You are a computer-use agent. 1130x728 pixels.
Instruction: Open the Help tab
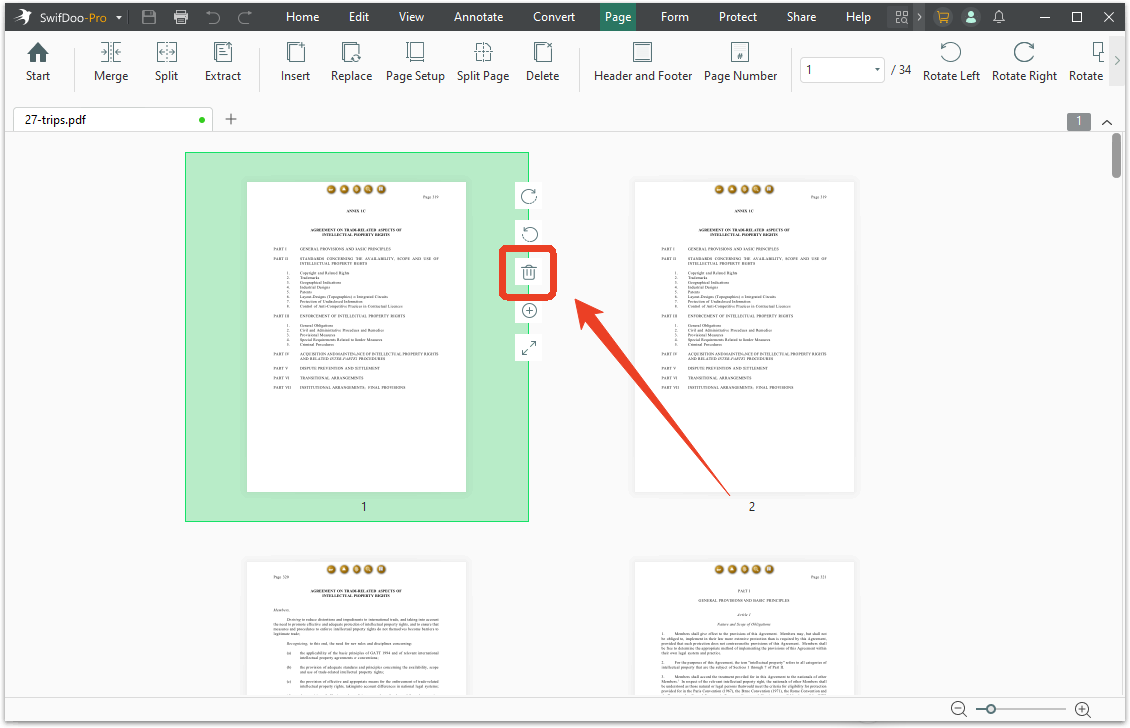click(x=858, y=17)
